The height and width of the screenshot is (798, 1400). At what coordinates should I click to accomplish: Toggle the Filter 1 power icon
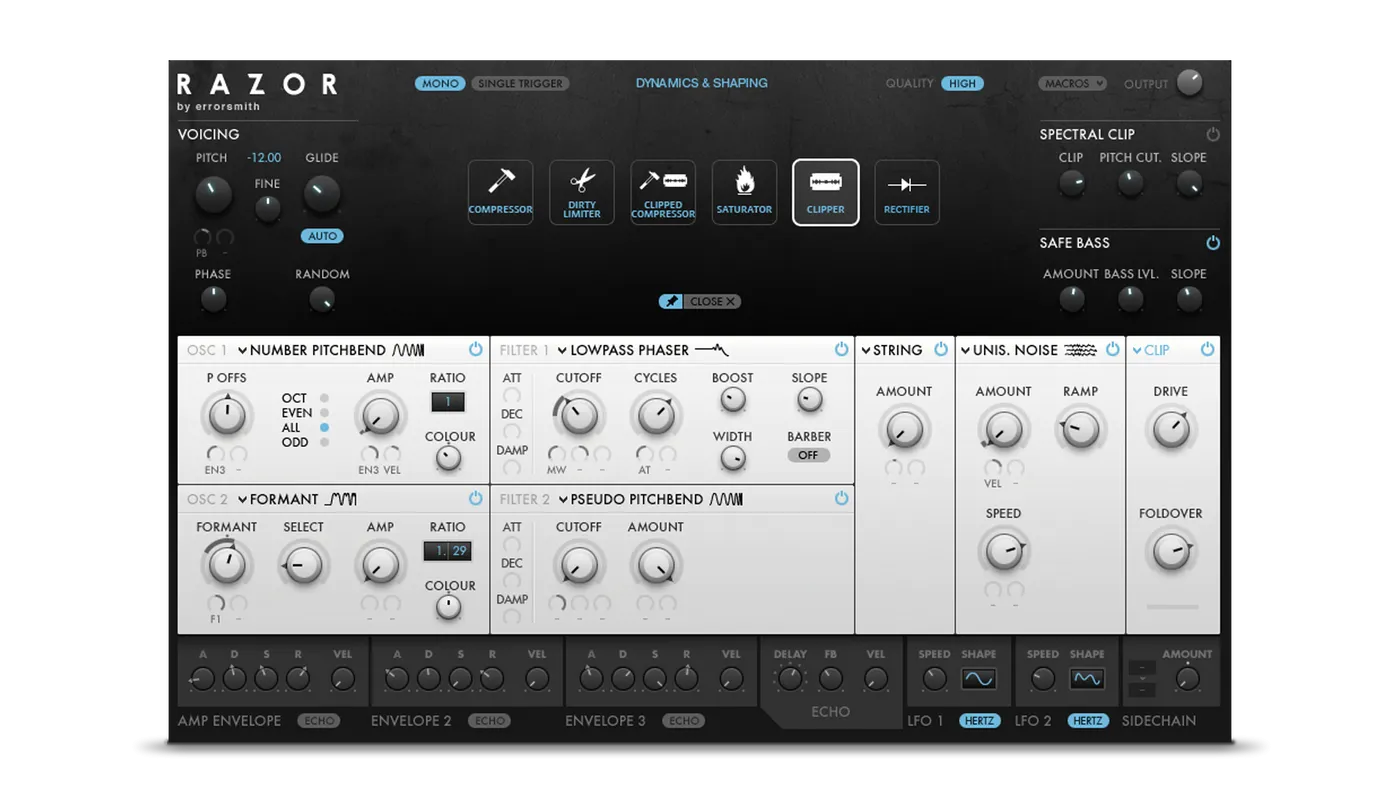pyautogui.click(x=841, y=350)
